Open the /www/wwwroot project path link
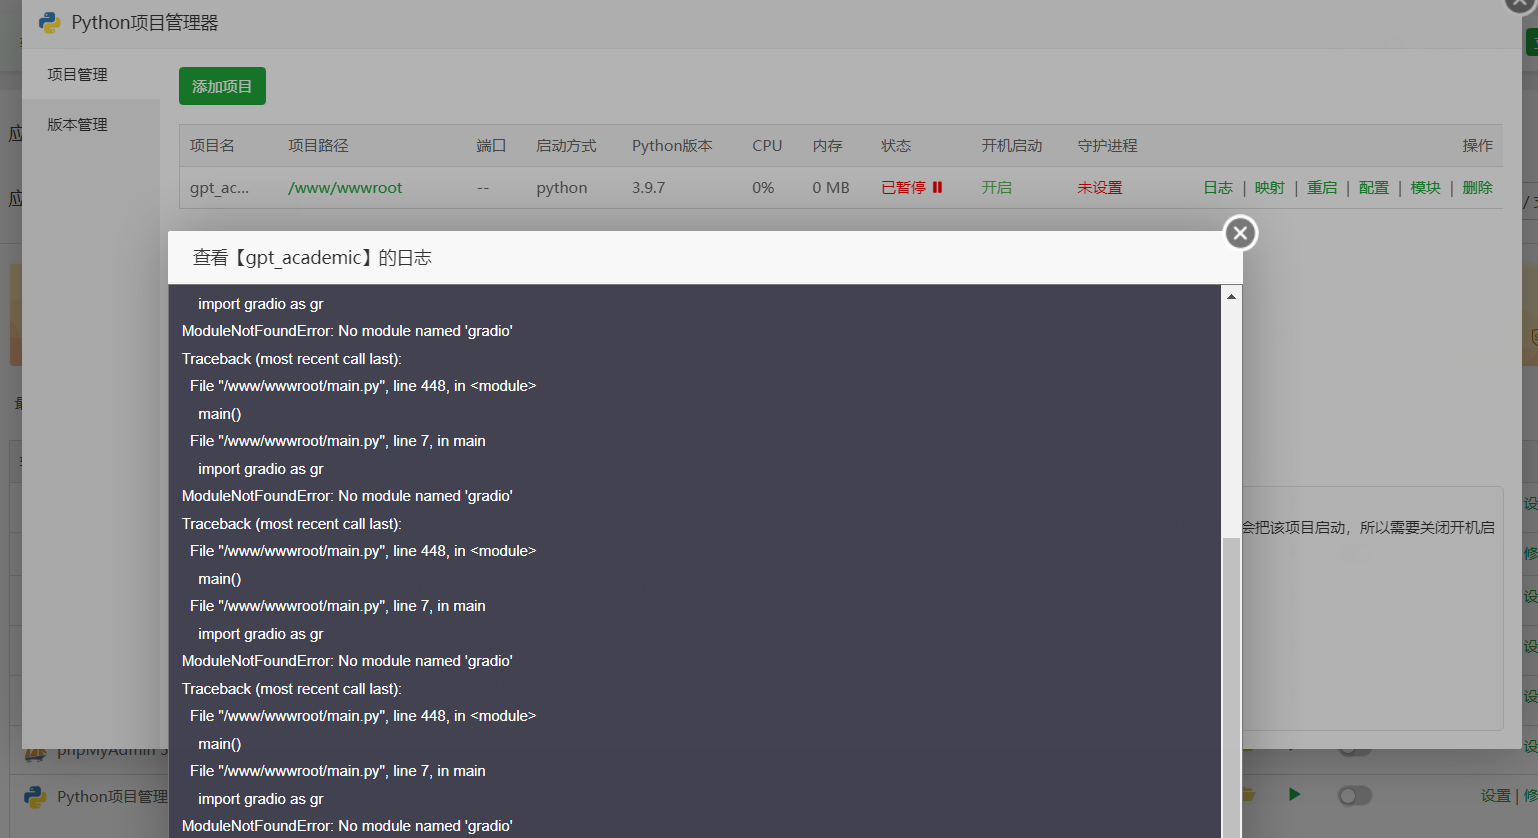The image size is (1538, 838). tap(345, 187)
